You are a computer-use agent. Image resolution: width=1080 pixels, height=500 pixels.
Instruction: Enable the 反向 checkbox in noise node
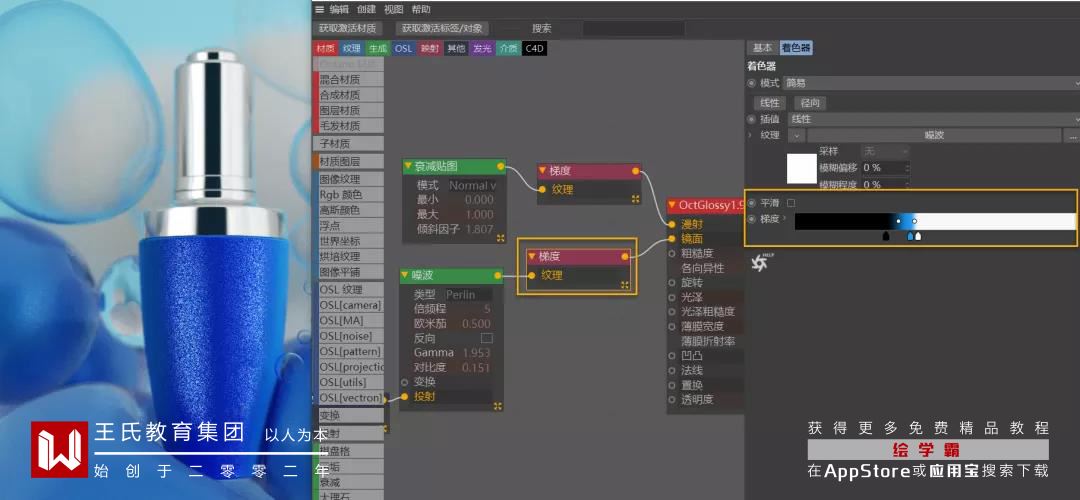486,338
